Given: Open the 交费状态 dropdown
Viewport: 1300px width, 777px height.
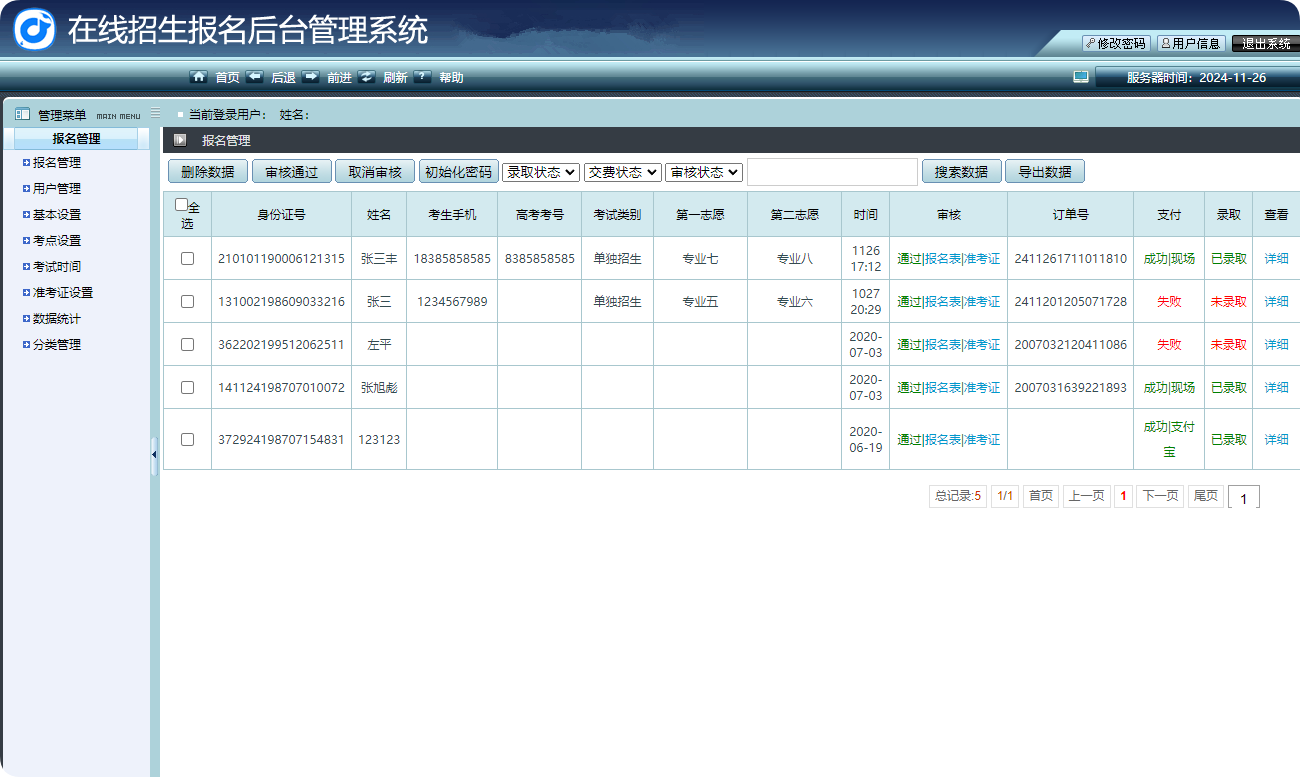Looking at the screenshot, I should point(622,172).
